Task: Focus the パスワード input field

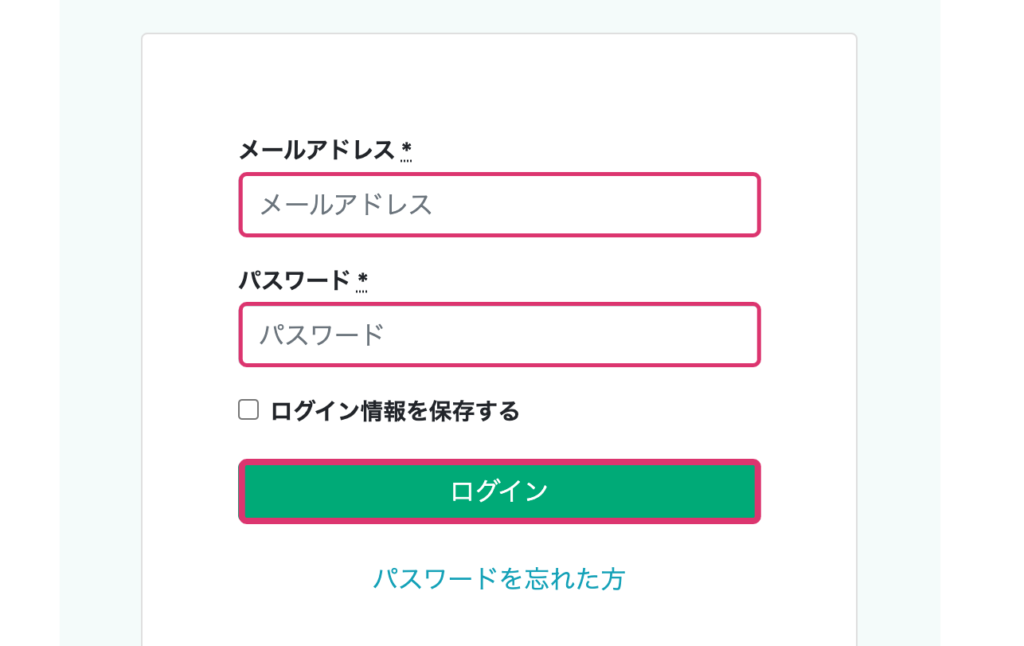Action: pos(499,335)
